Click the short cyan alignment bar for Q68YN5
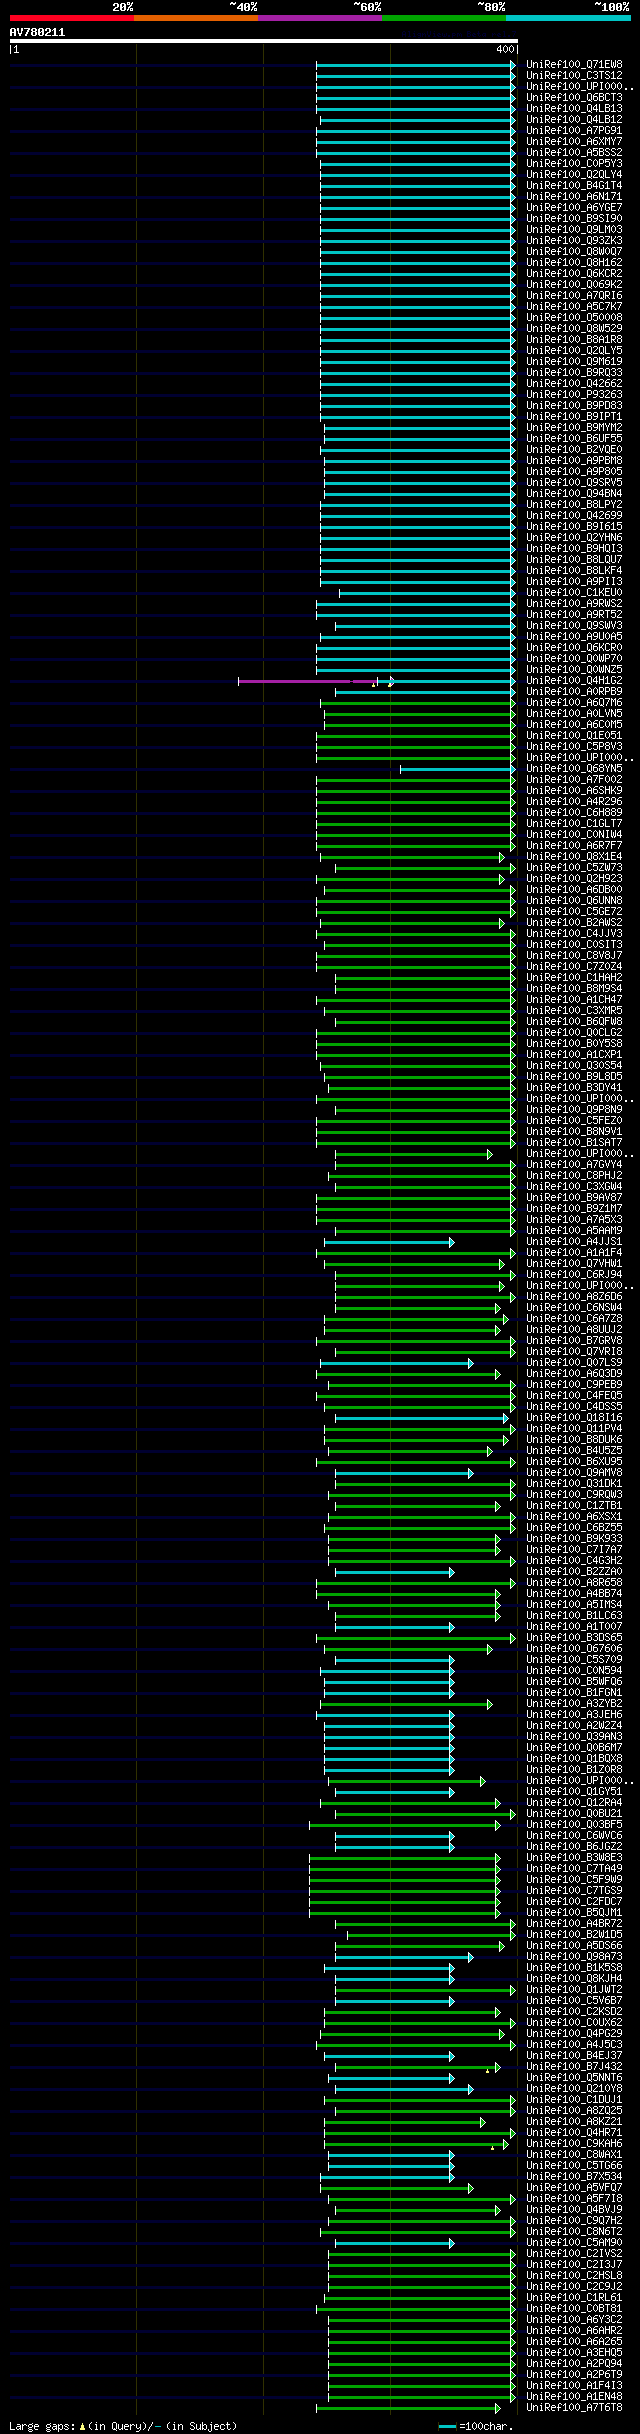This screenshot has width=640, height=2434. [458, 769]
